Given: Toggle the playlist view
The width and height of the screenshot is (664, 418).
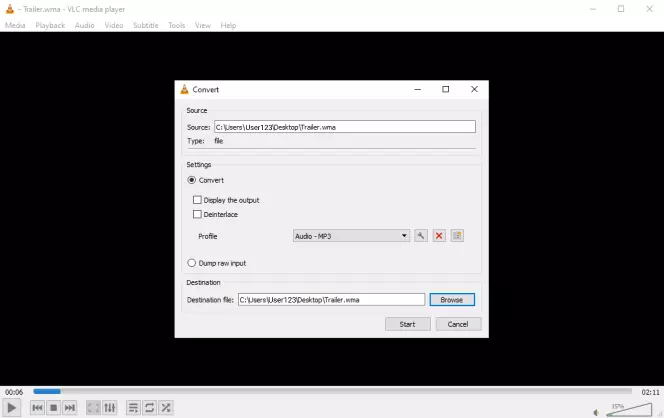Looking at the screenshot, I should tap(133, 408).
